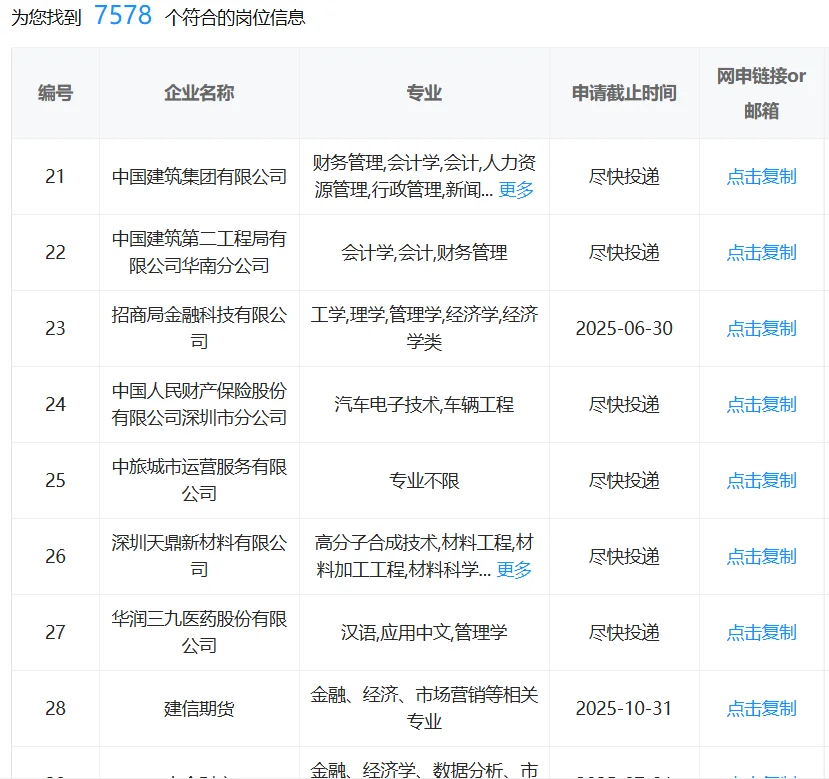Image resolution: width=829 pixels, height=779 pixels.
Task: Select company name 中旅城市运营服务有限公司
Action: tap(199, 481)
